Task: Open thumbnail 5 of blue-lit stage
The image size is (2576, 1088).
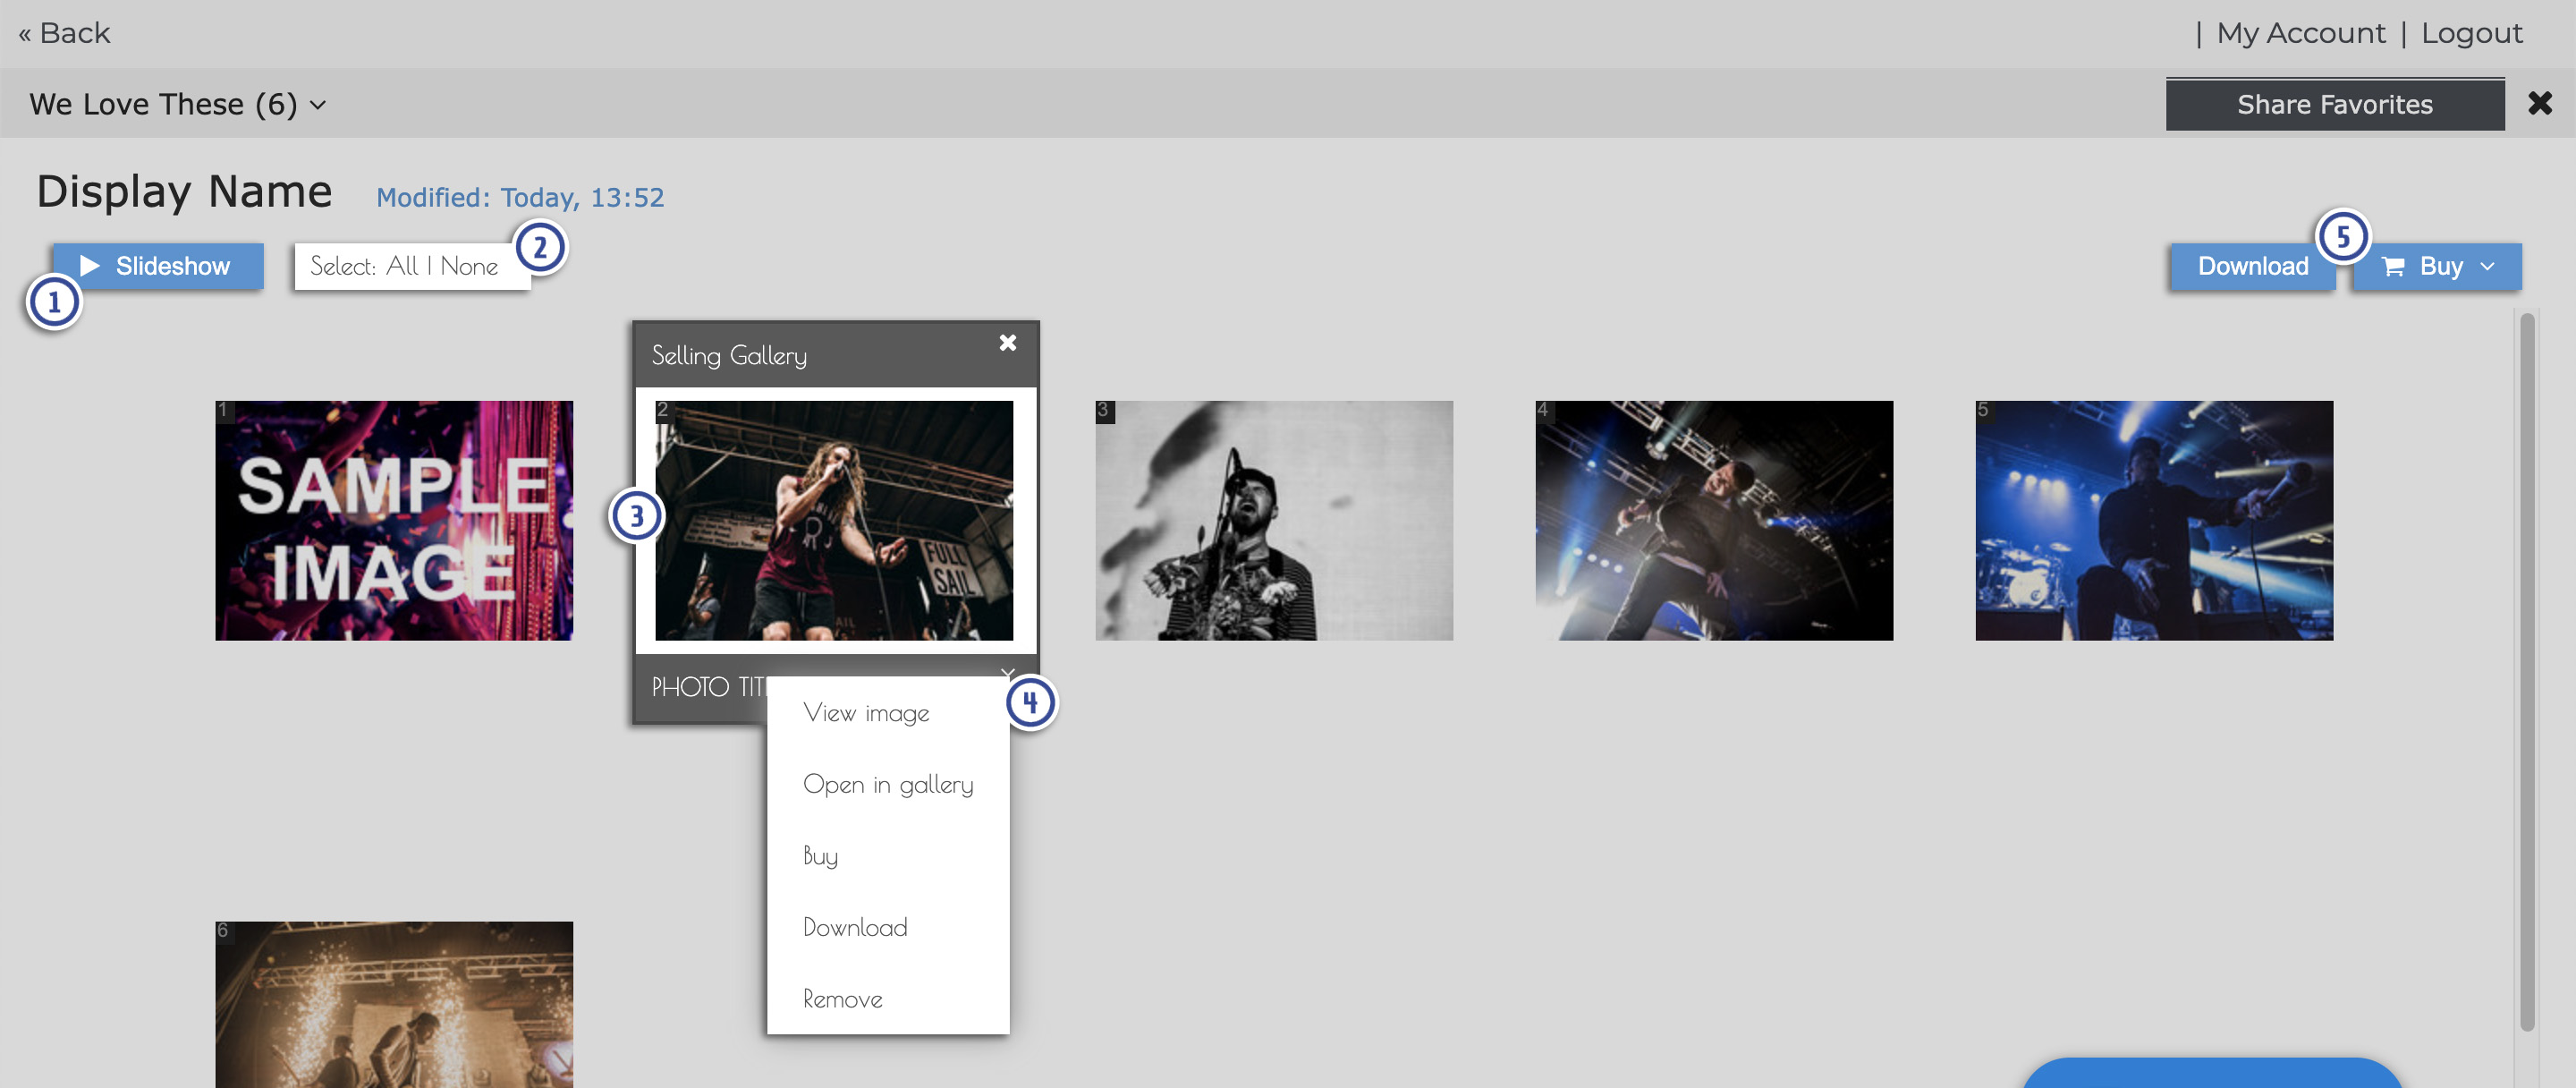Action: (x=2154, y=520)
